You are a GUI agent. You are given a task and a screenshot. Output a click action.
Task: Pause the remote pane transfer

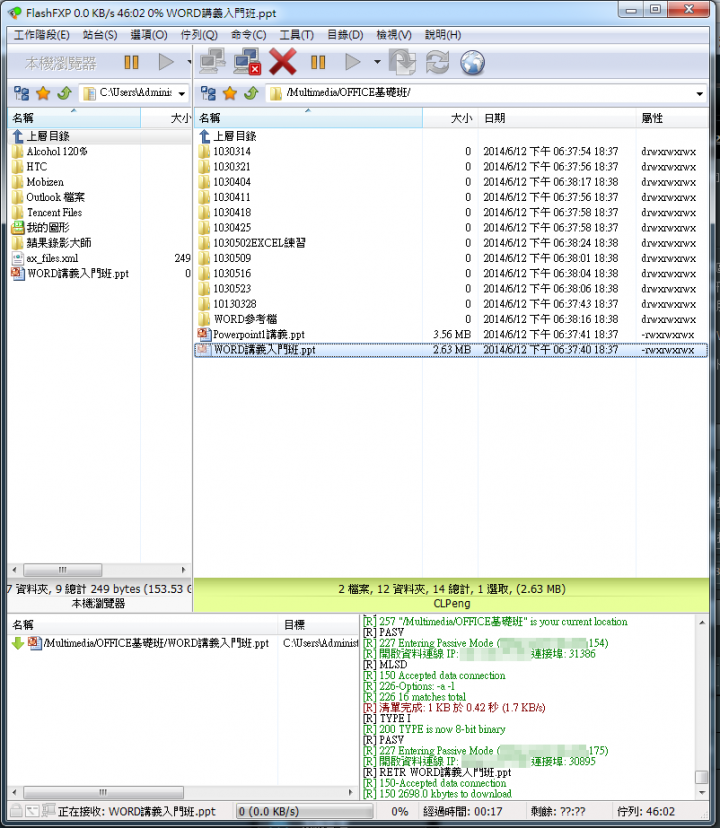318,62
